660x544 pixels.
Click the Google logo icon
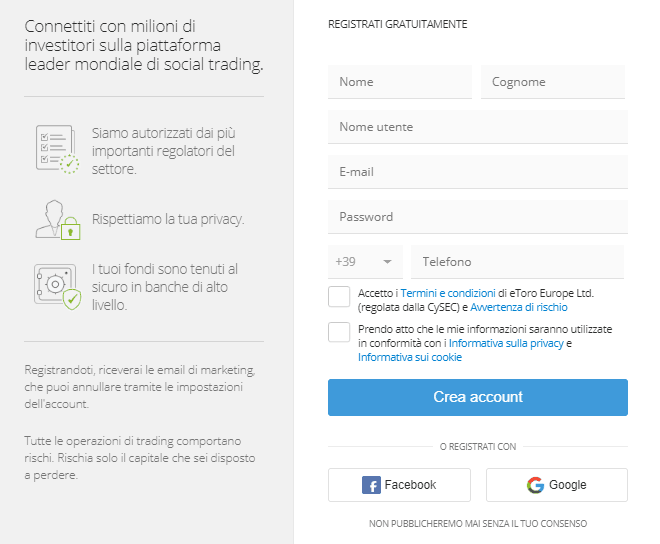[535, 485]
